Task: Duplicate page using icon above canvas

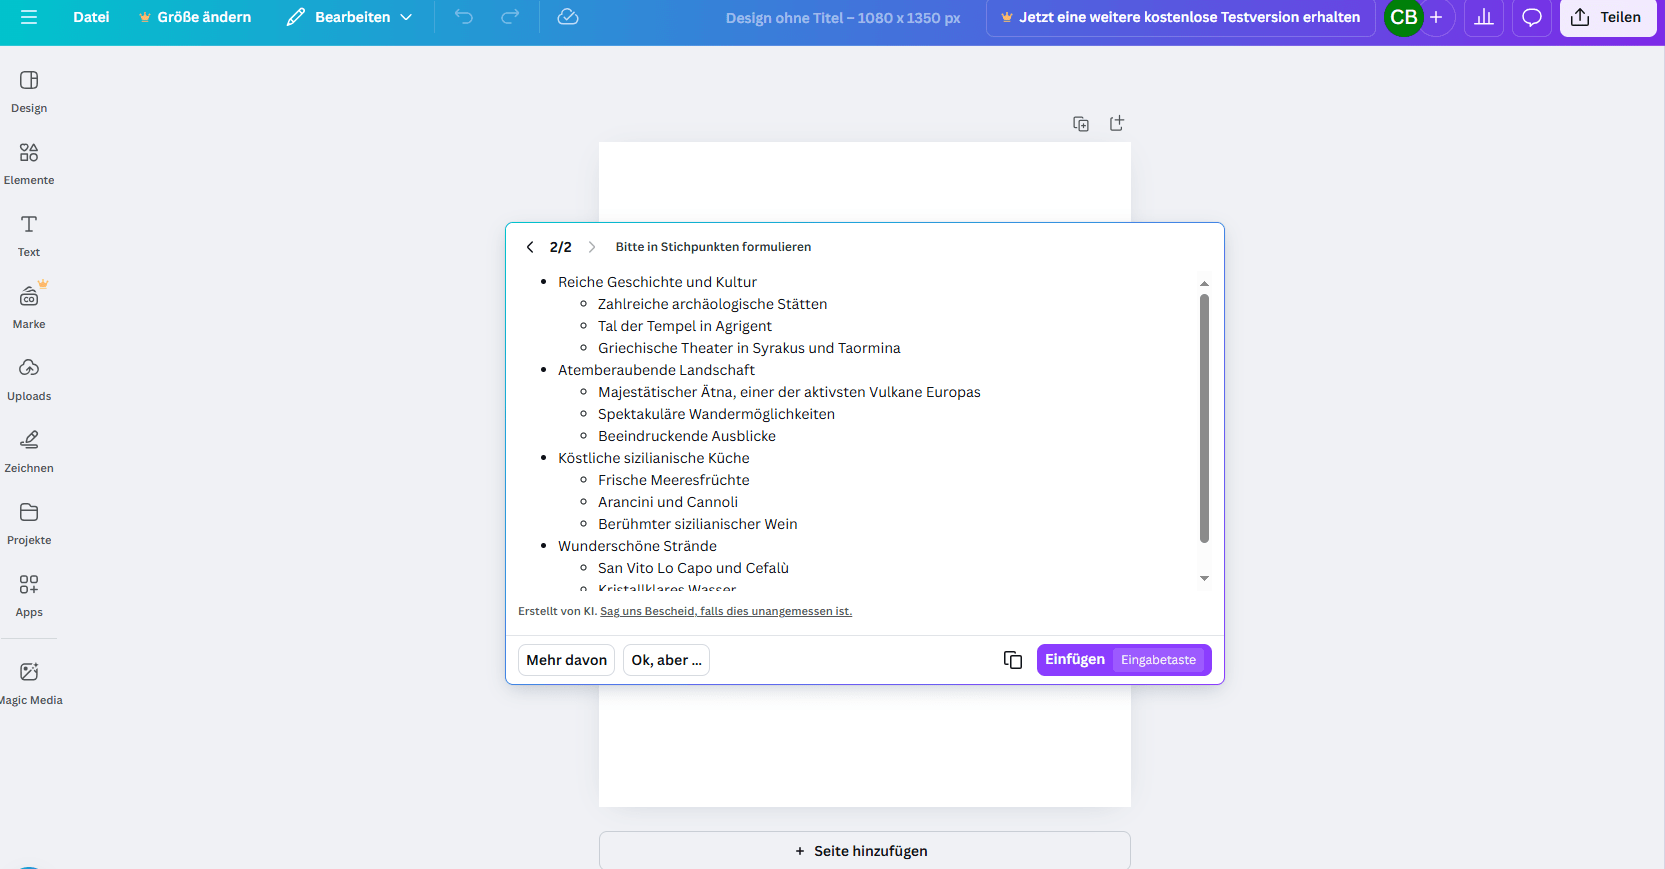Action: 1081,124
